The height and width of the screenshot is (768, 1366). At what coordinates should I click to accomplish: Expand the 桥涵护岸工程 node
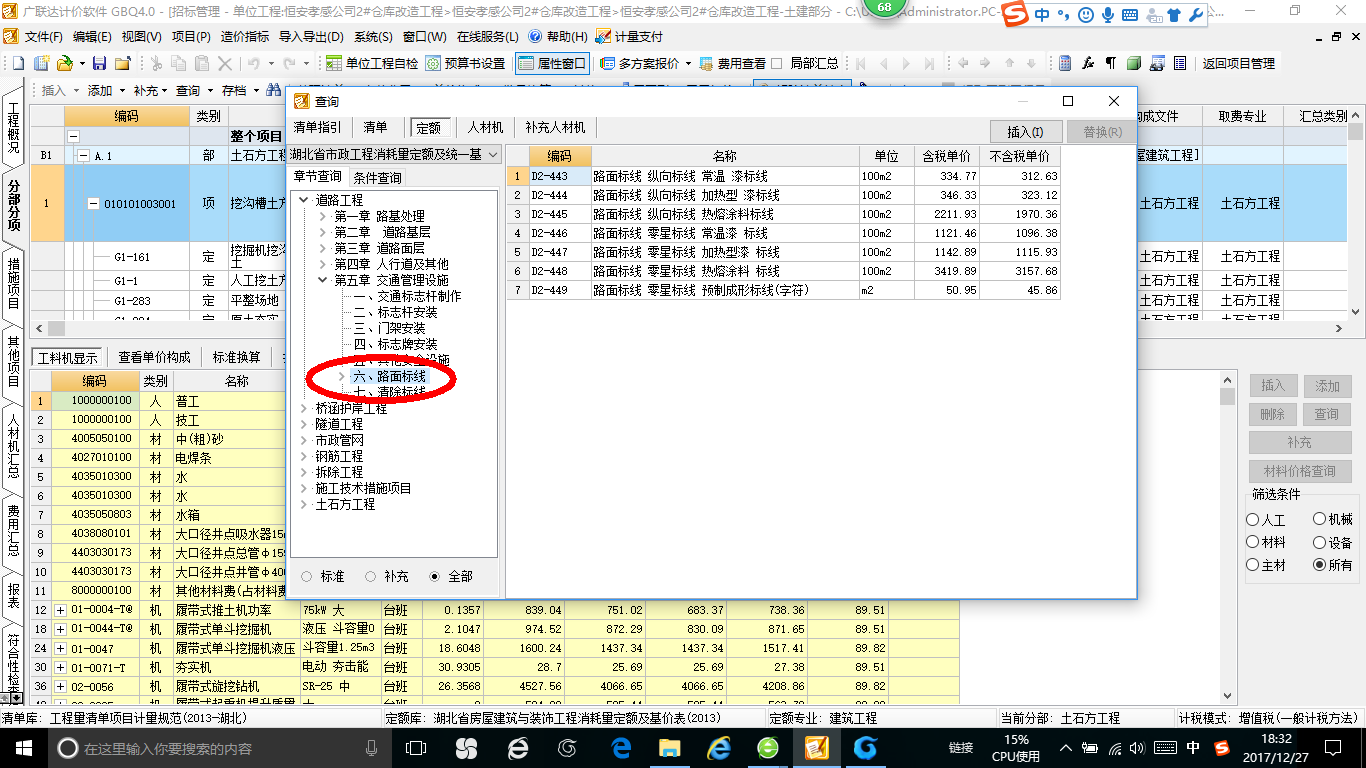pos(304,408)
